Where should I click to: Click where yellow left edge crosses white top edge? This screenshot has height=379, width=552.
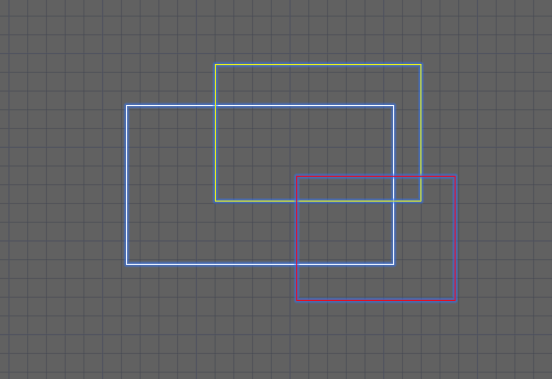(216, 106)
